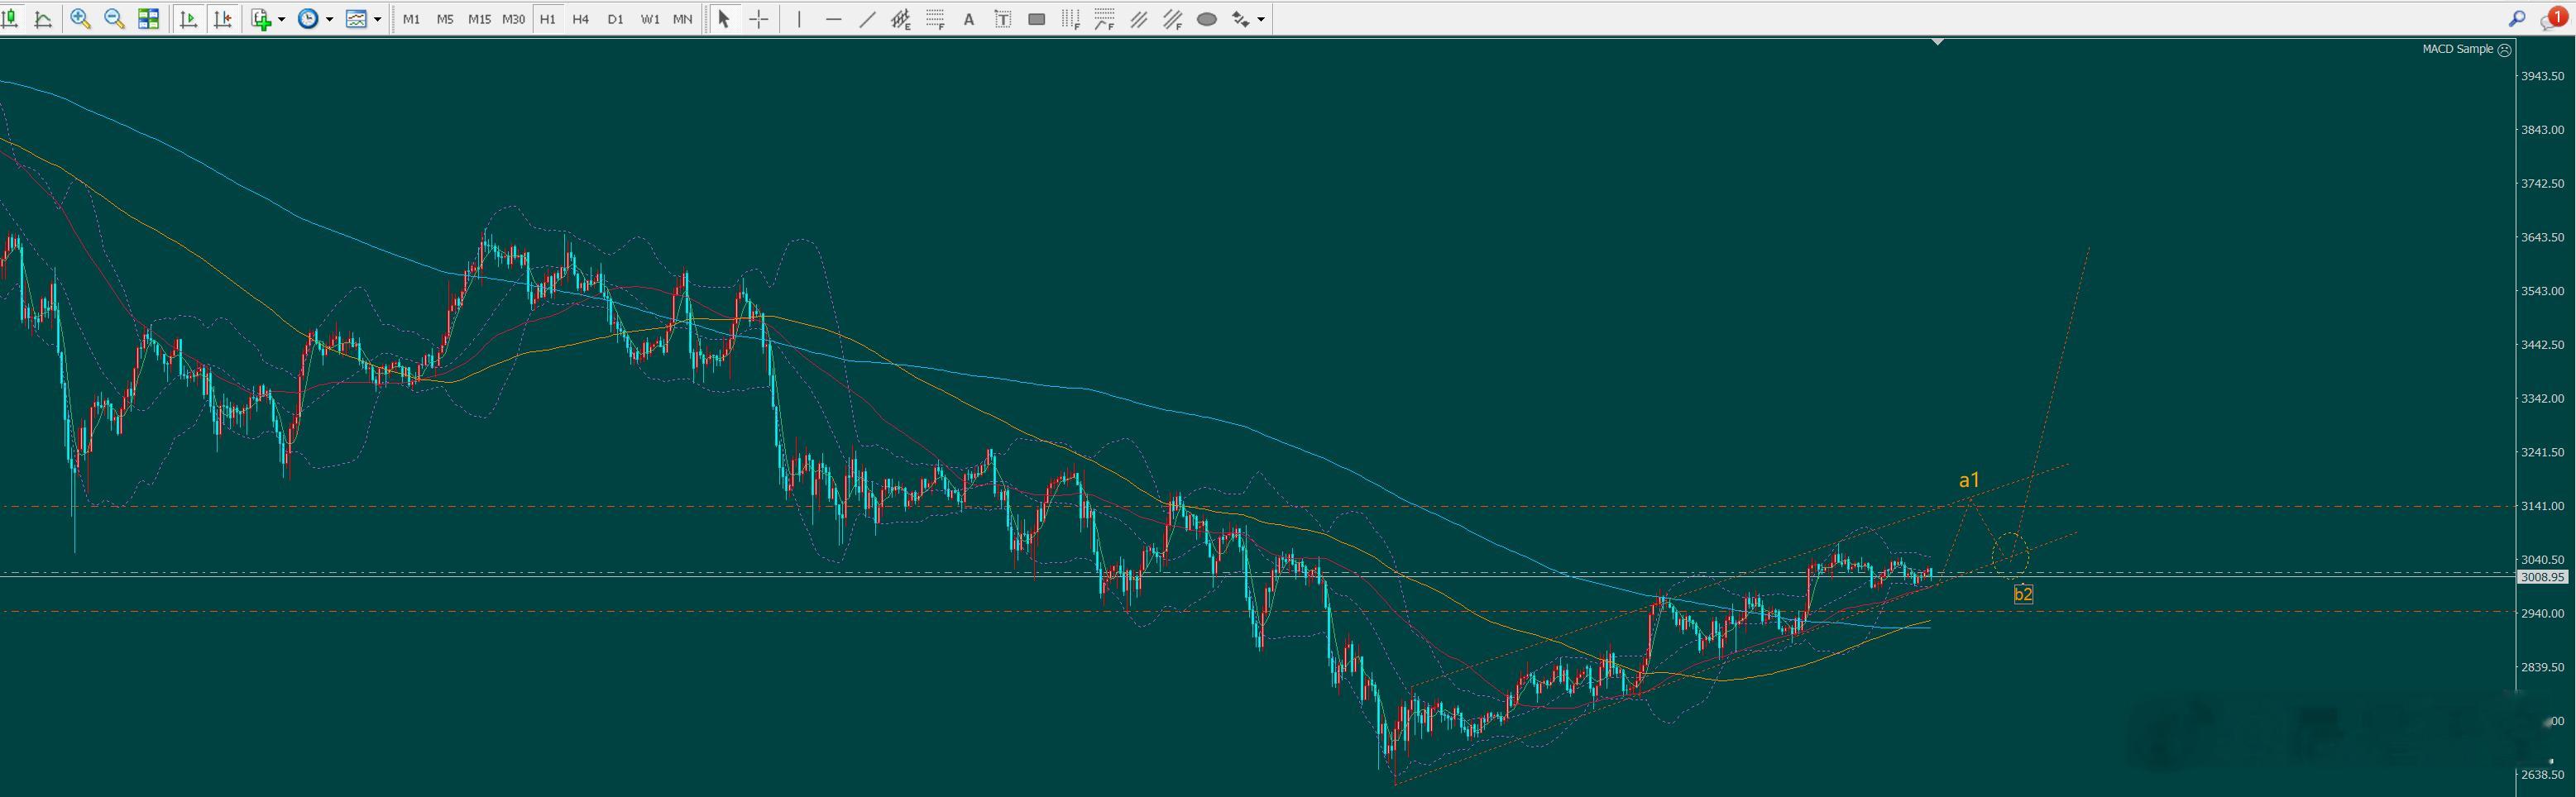Select the rectangle shape tool
Viewport: 2576px width, 797px height.
(x=1037, y=19)
